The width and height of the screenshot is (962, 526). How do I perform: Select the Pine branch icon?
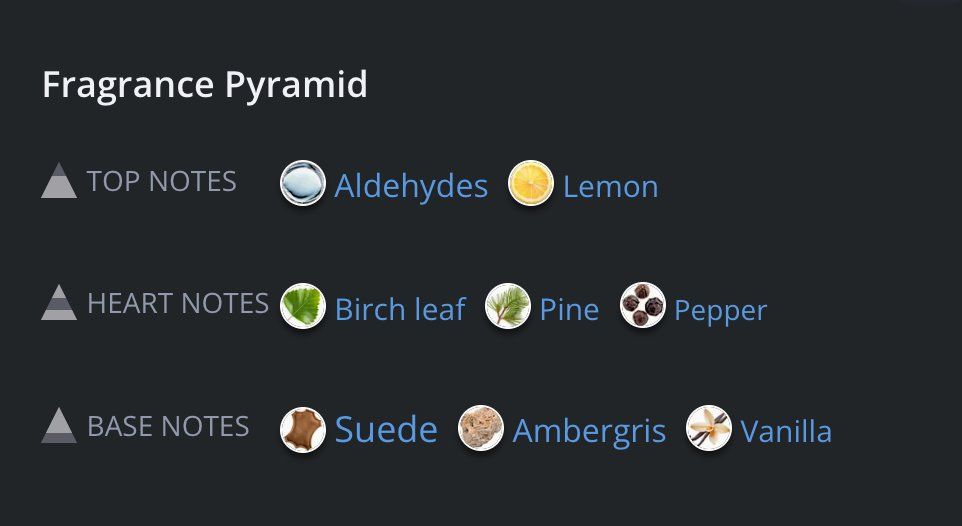[x=508, y=306]
